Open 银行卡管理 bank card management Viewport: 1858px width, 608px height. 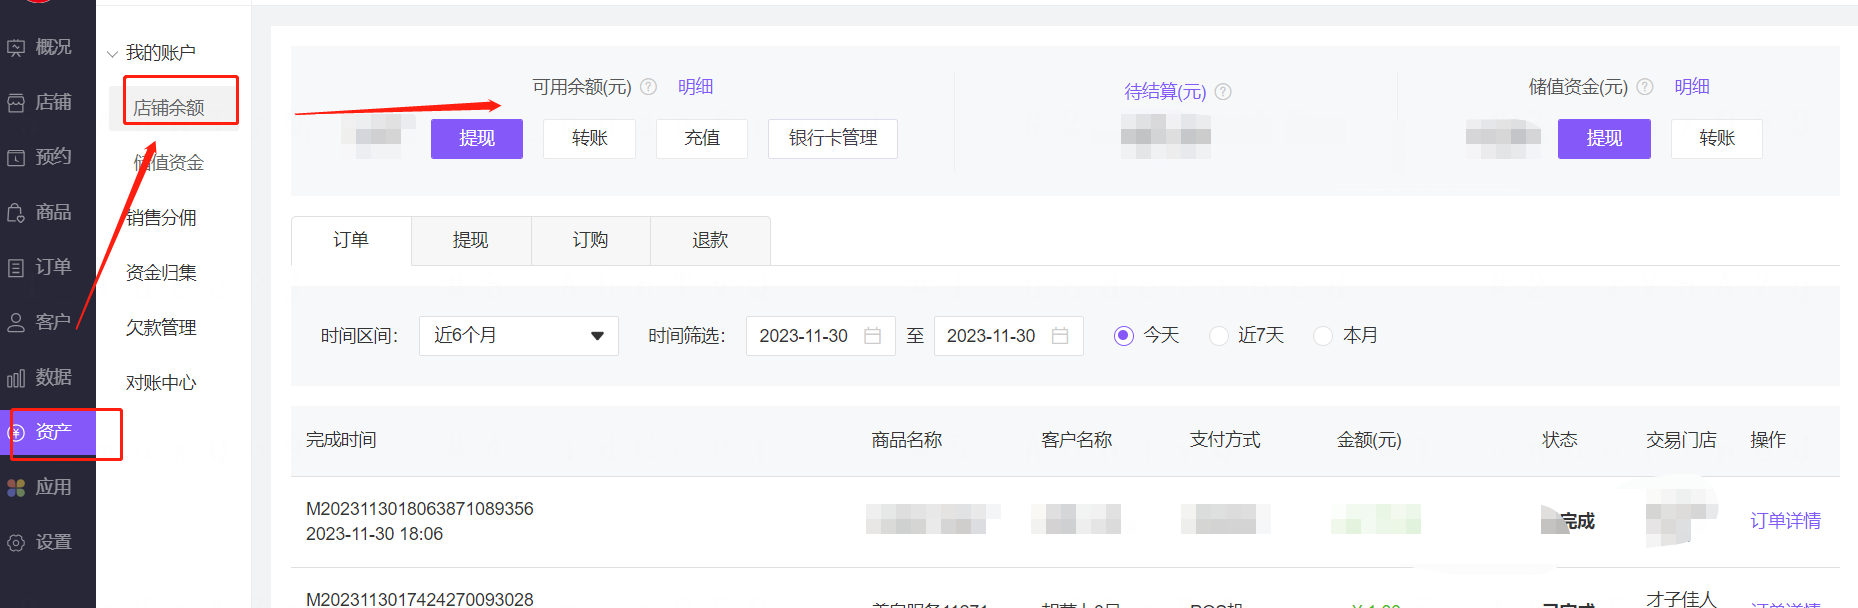[x=833, y=138]
